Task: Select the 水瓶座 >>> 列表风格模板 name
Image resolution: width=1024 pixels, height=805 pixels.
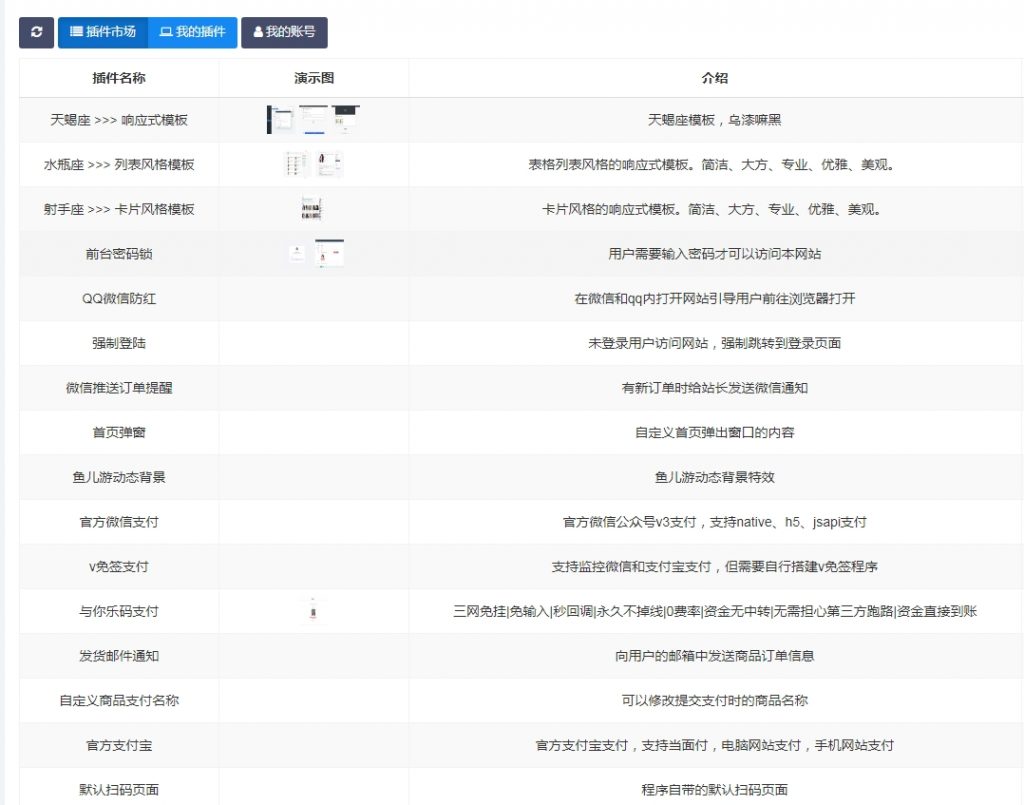Action: pos(119,165)
